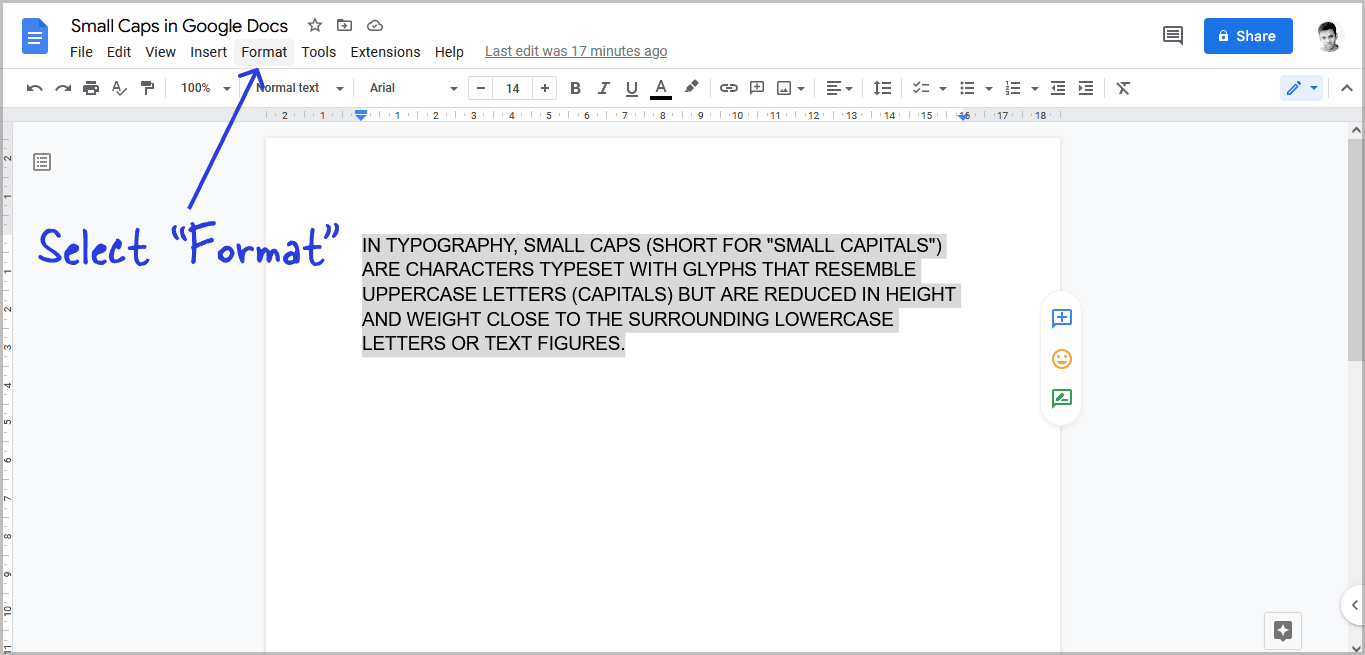The width and height of the screenshot is (1365, 655).
Task: Select the Paint format tool
Action: [x=148, y=88]
